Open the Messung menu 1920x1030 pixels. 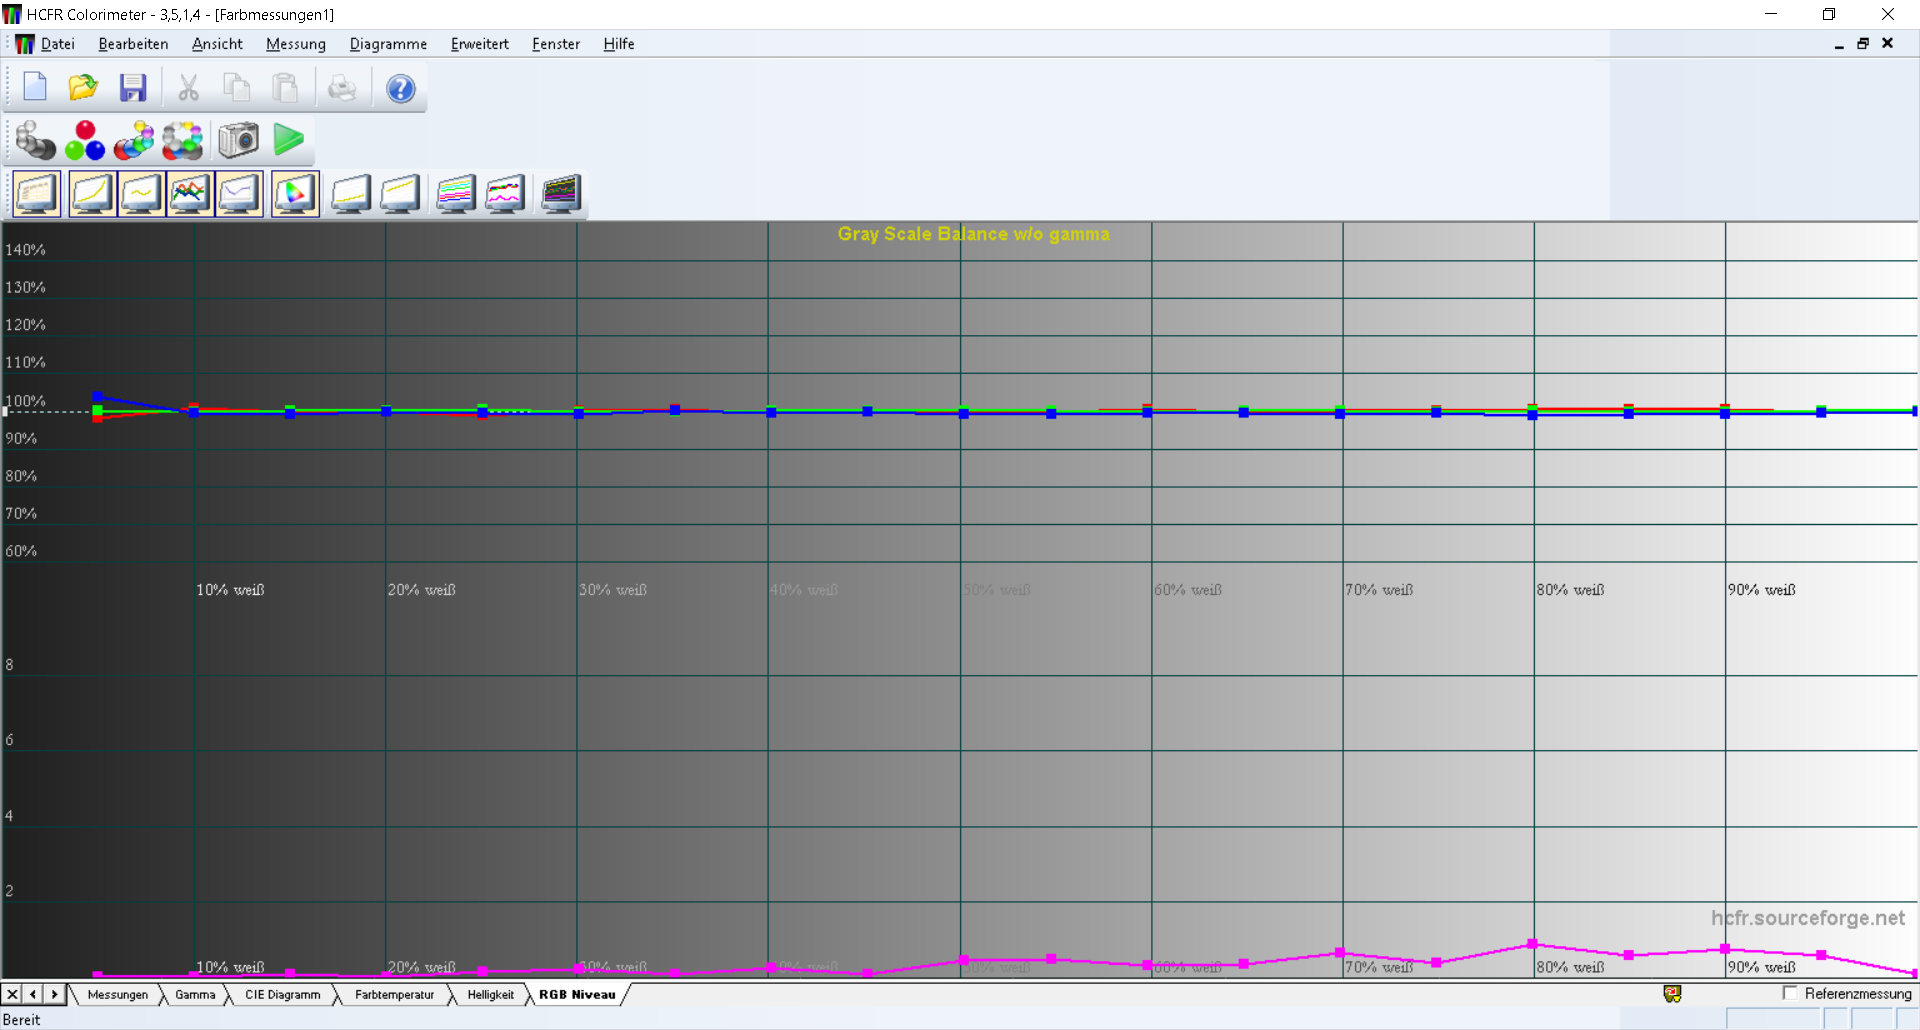295,44
